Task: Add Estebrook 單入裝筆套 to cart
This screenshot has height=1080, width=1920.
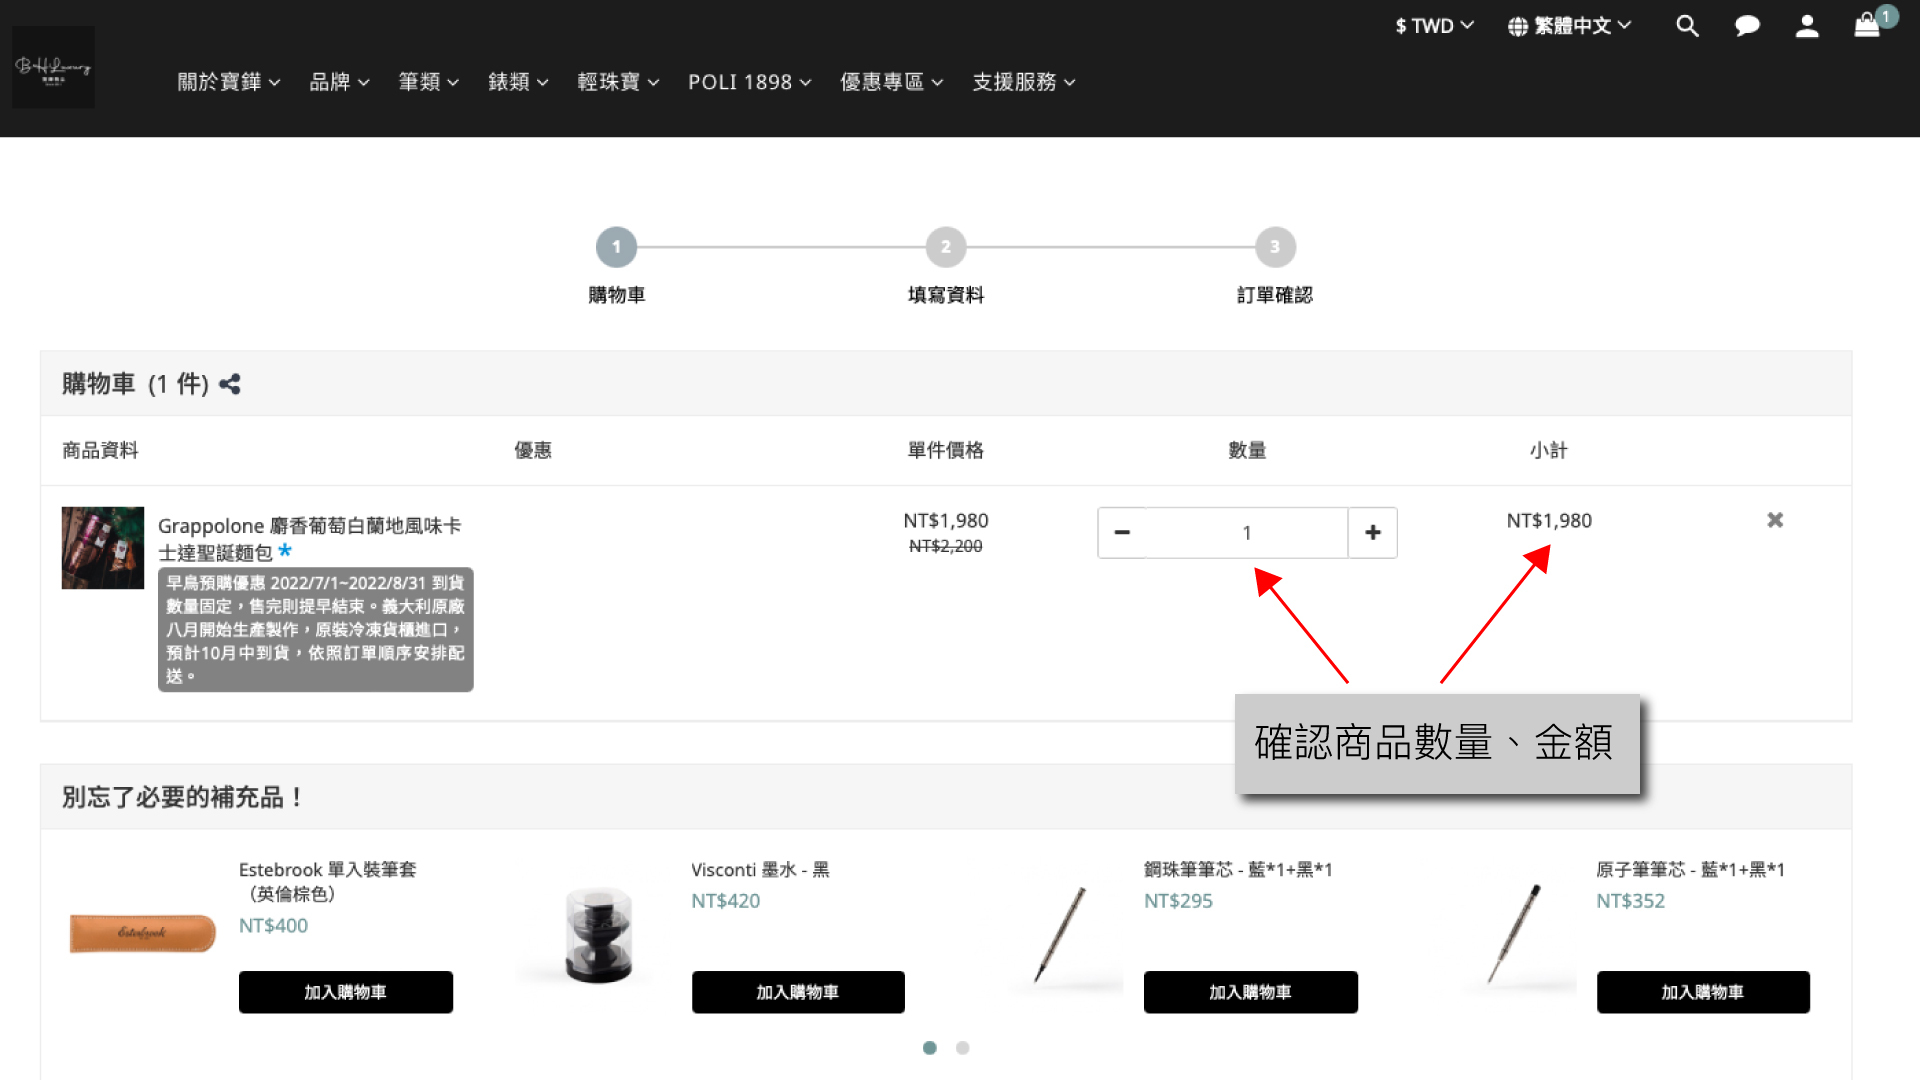Action: coord(345,992)
